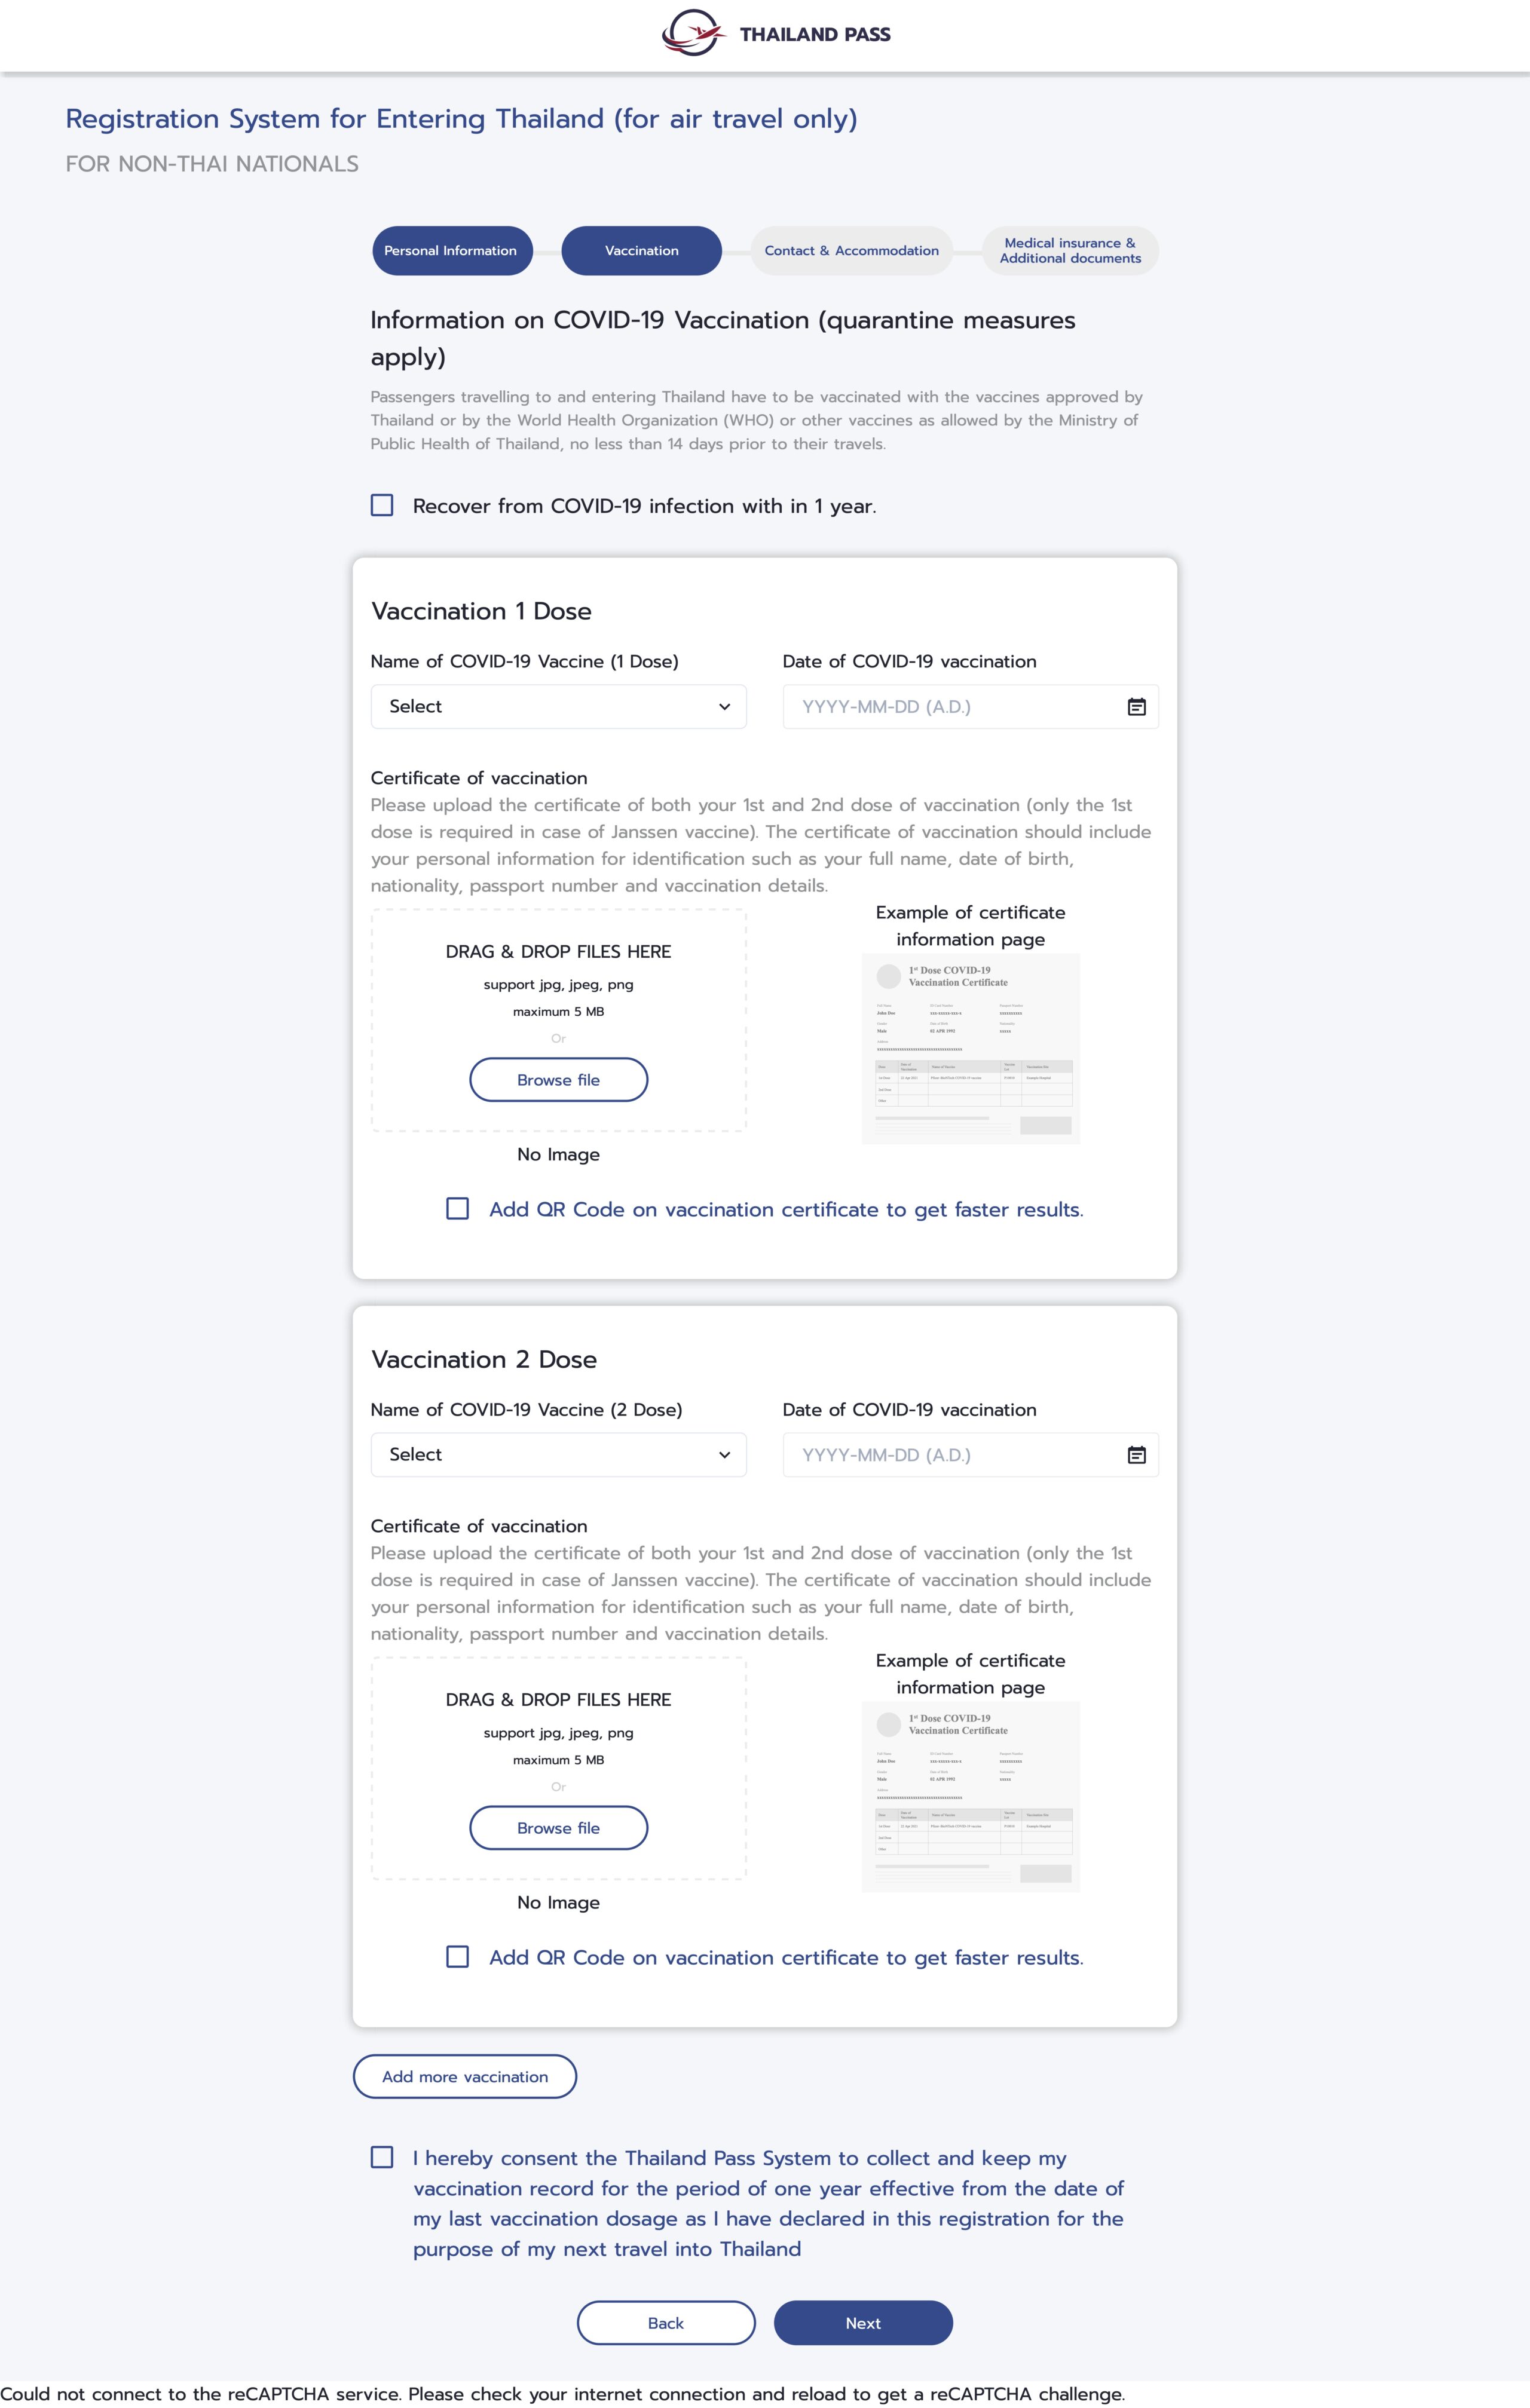Image resolution: width=1530 pixels, height=2408 pixels.
Task: Switch to Contact & Accommodation step
Action: point(851,251)
